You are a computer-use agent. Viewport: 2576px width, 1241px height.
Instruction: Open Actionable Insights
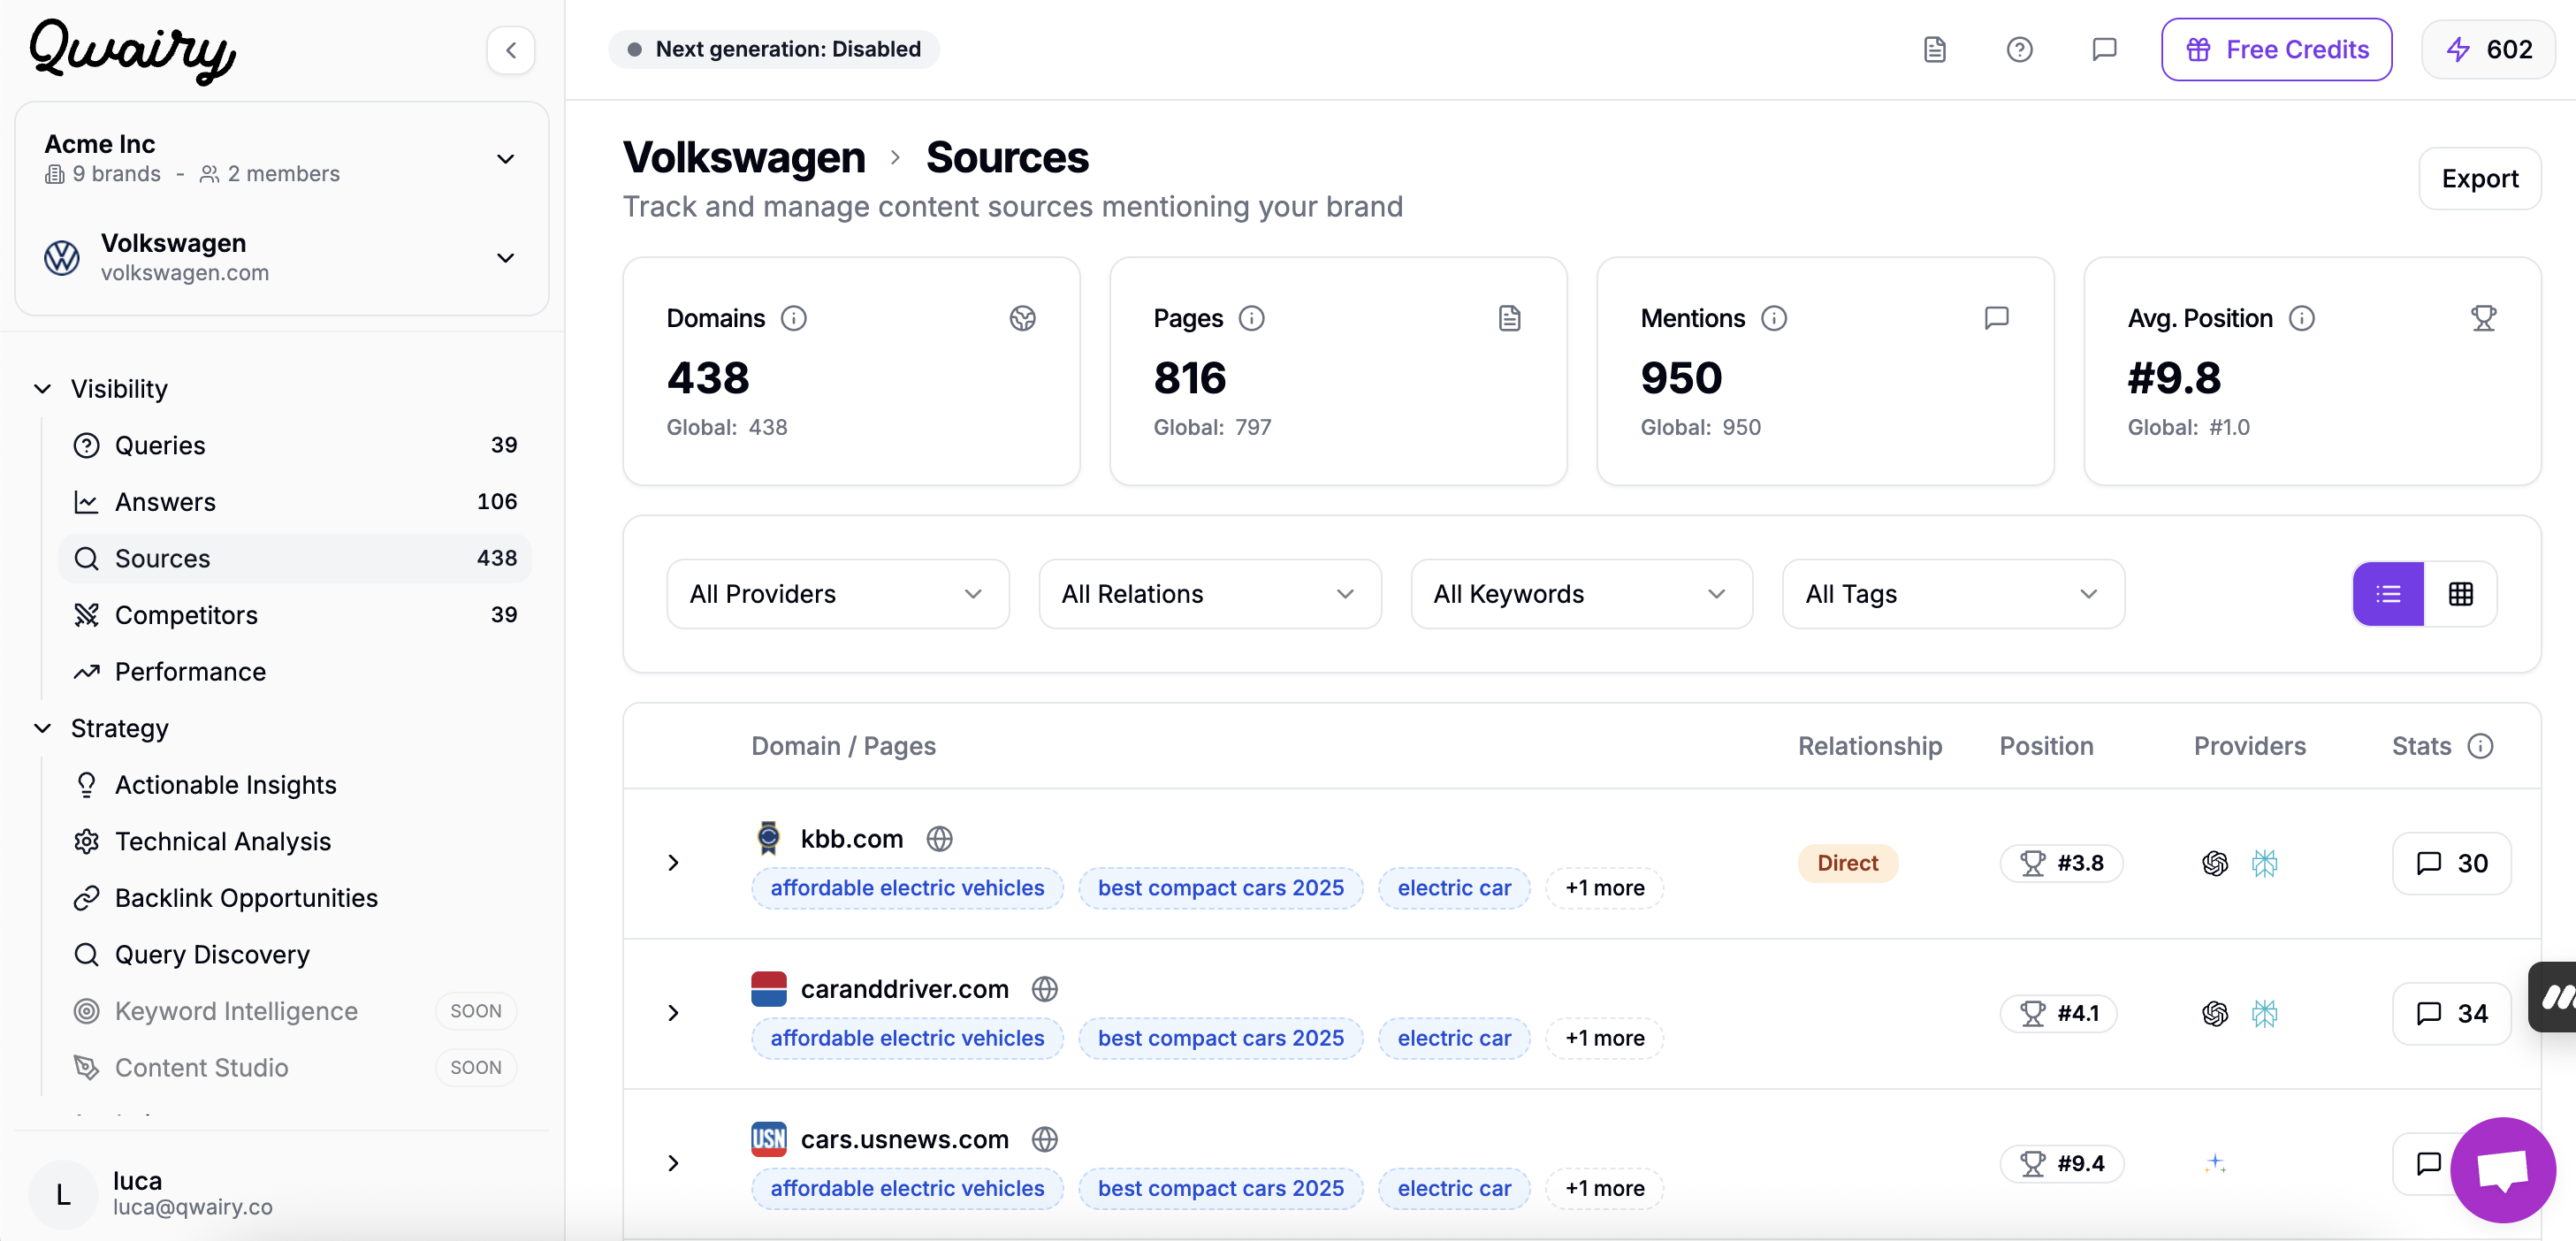[295, 785]
